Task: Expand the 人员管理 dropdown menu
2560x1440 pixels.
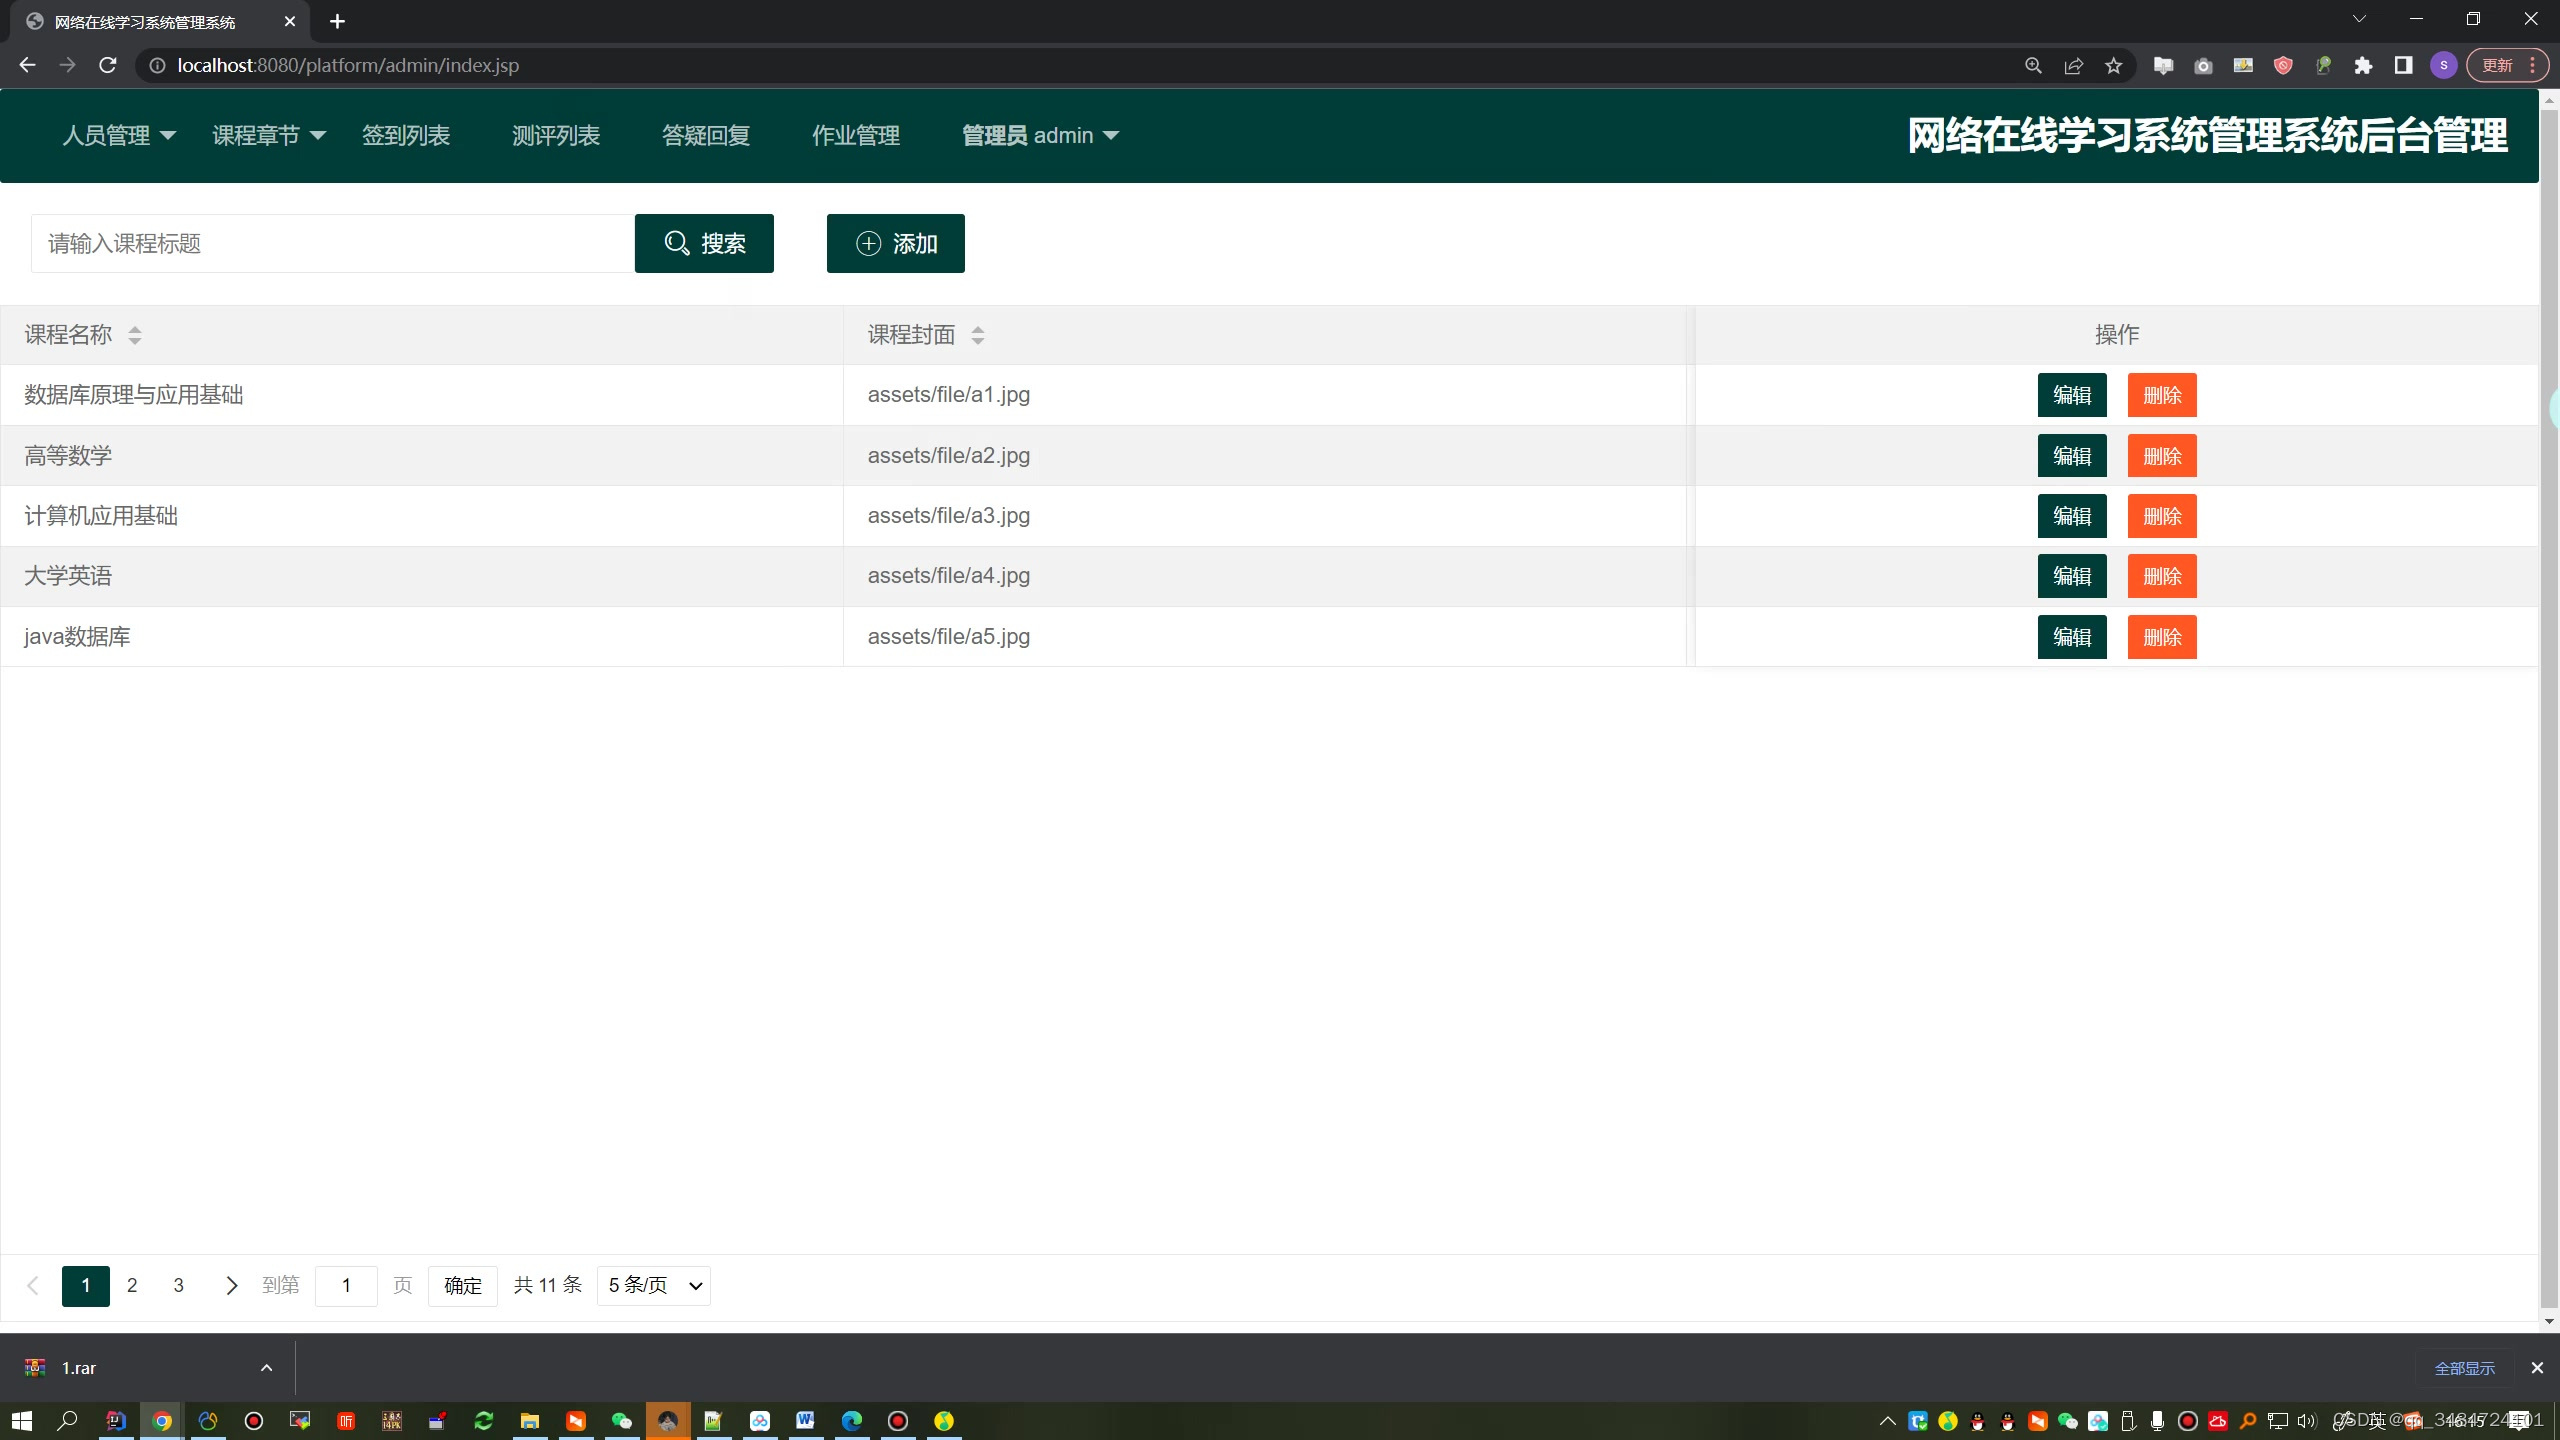Action: 118,135
